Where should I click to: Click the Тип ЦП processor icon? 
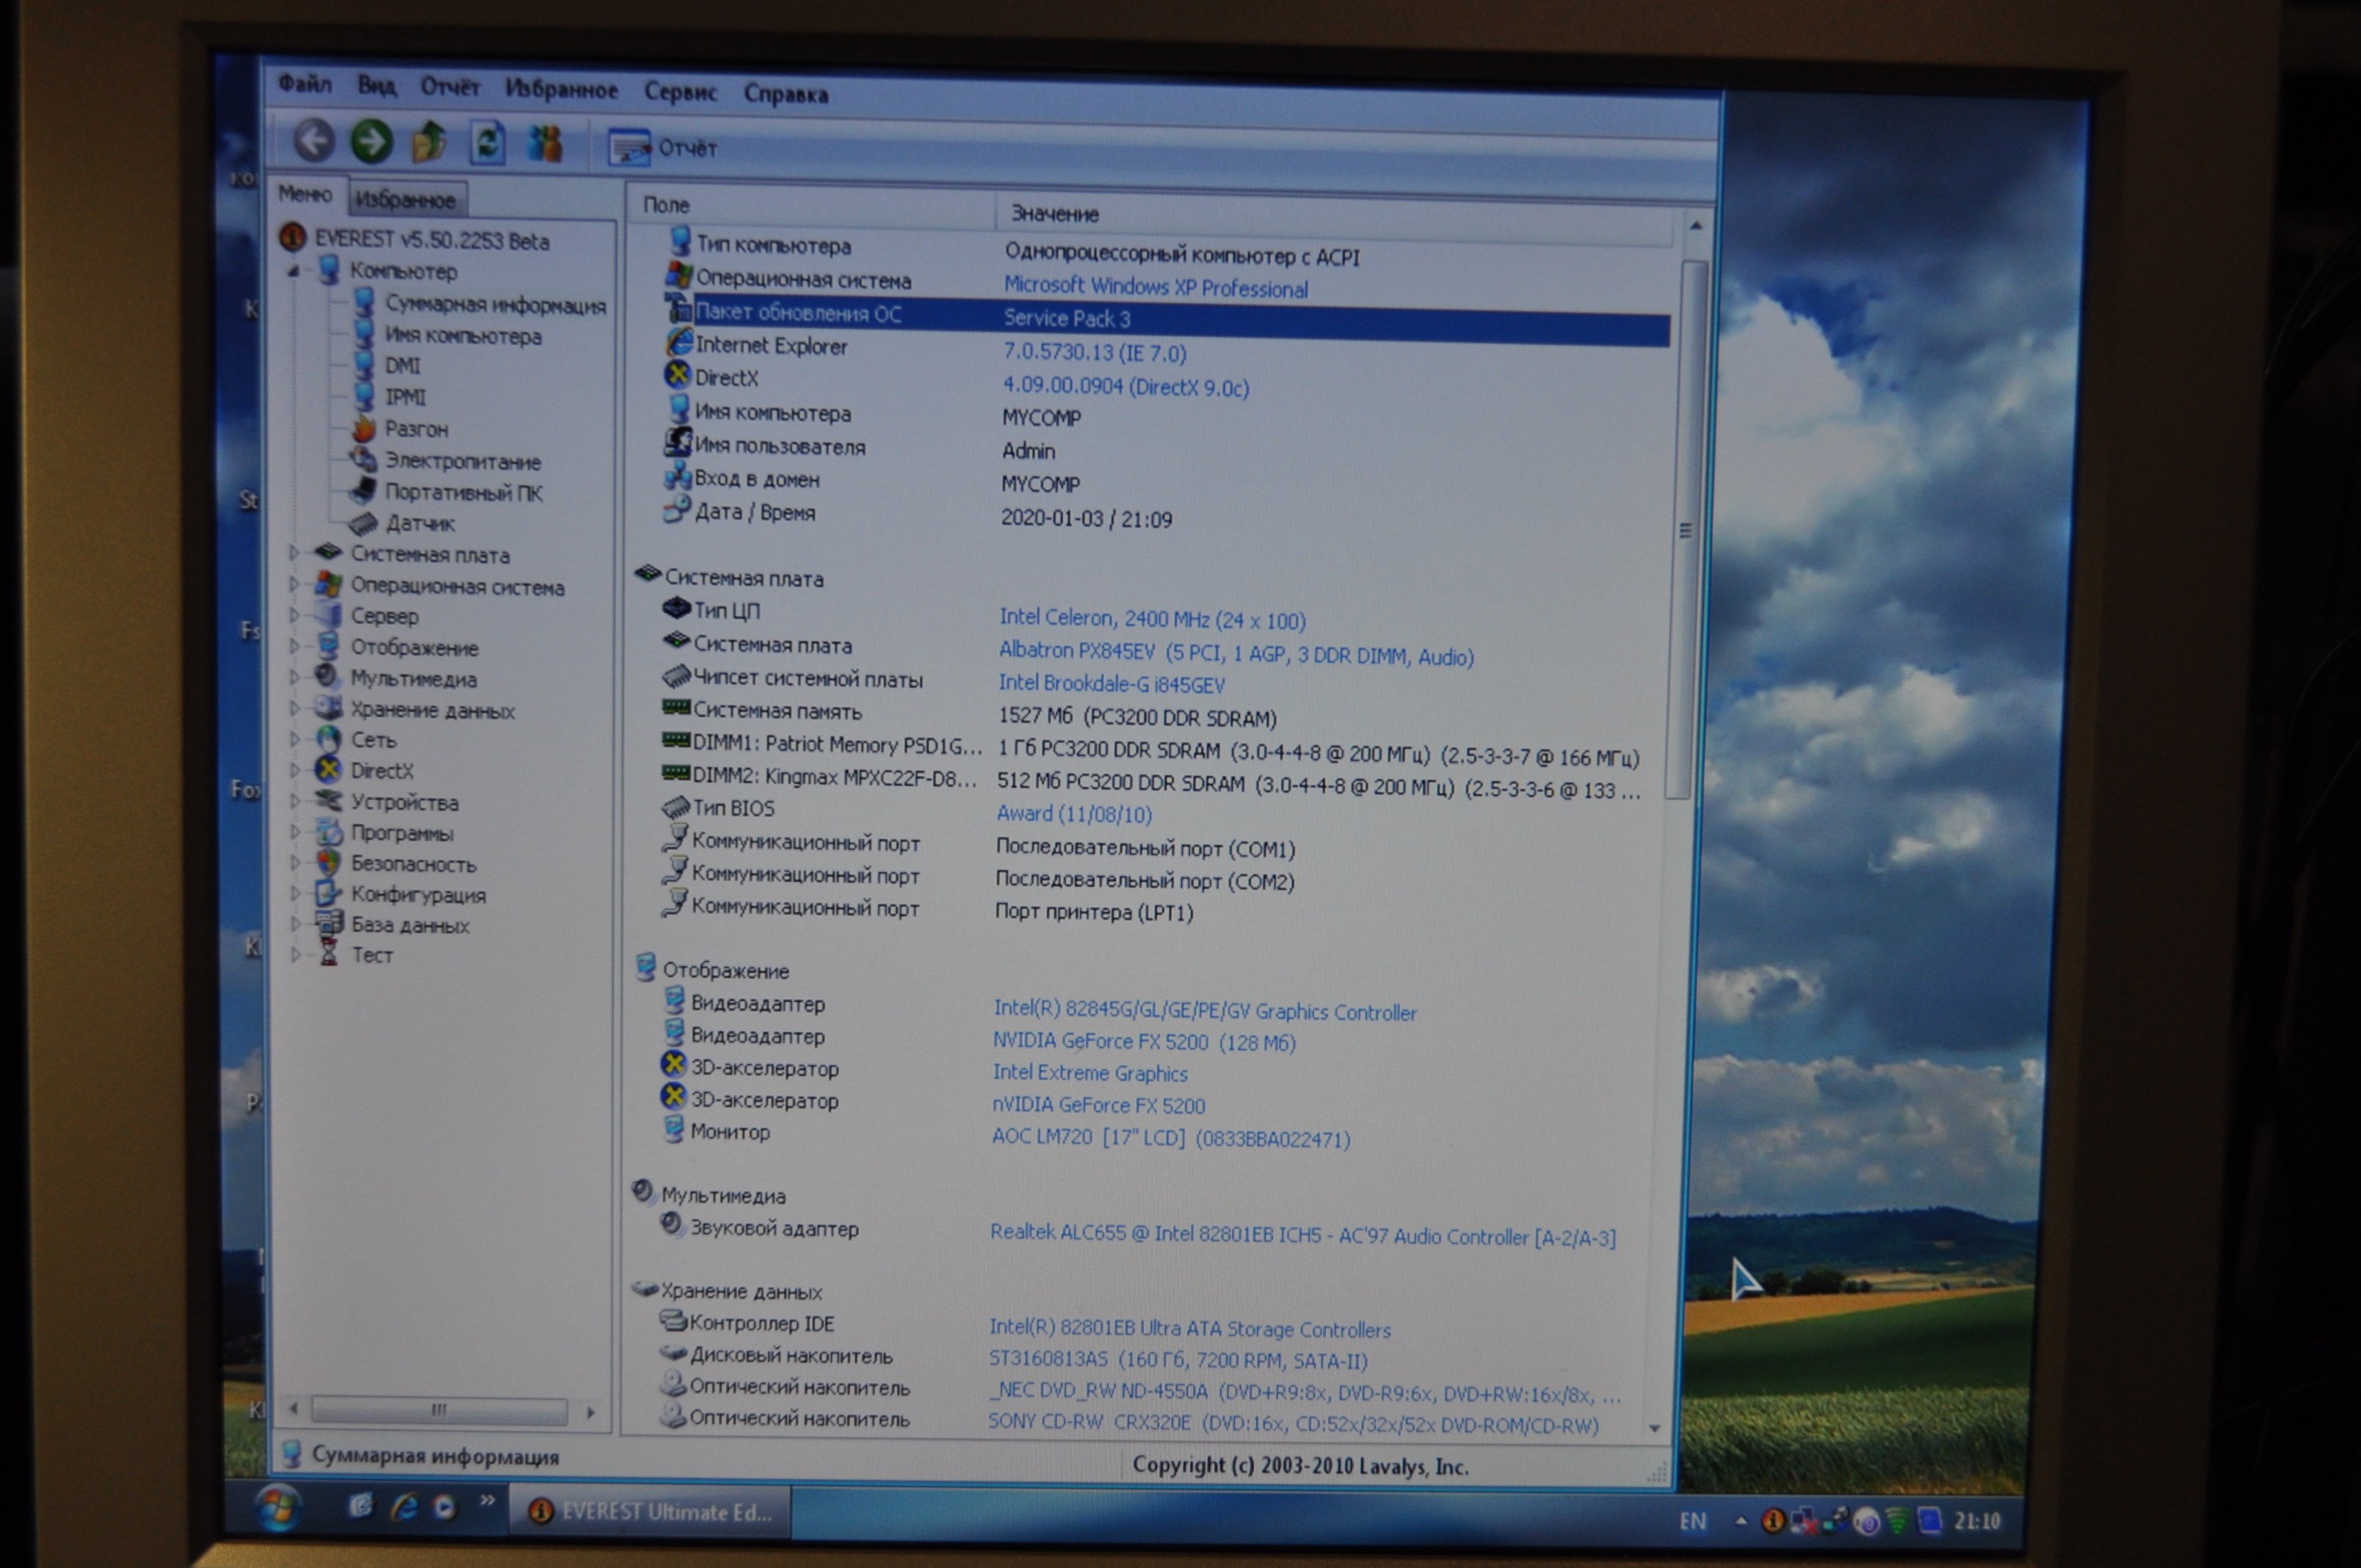pyautogui.click(x=676, y=608)
